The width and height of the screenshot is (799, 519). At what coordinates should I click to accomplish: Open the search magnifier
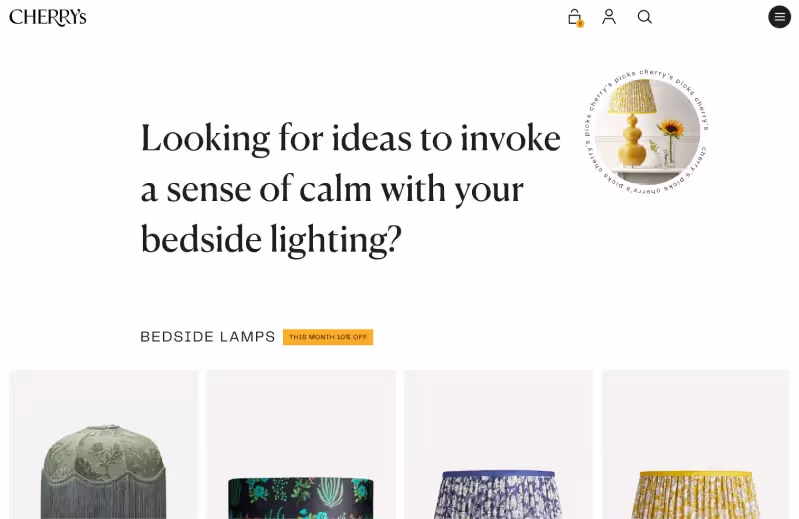tap(645, 17)
